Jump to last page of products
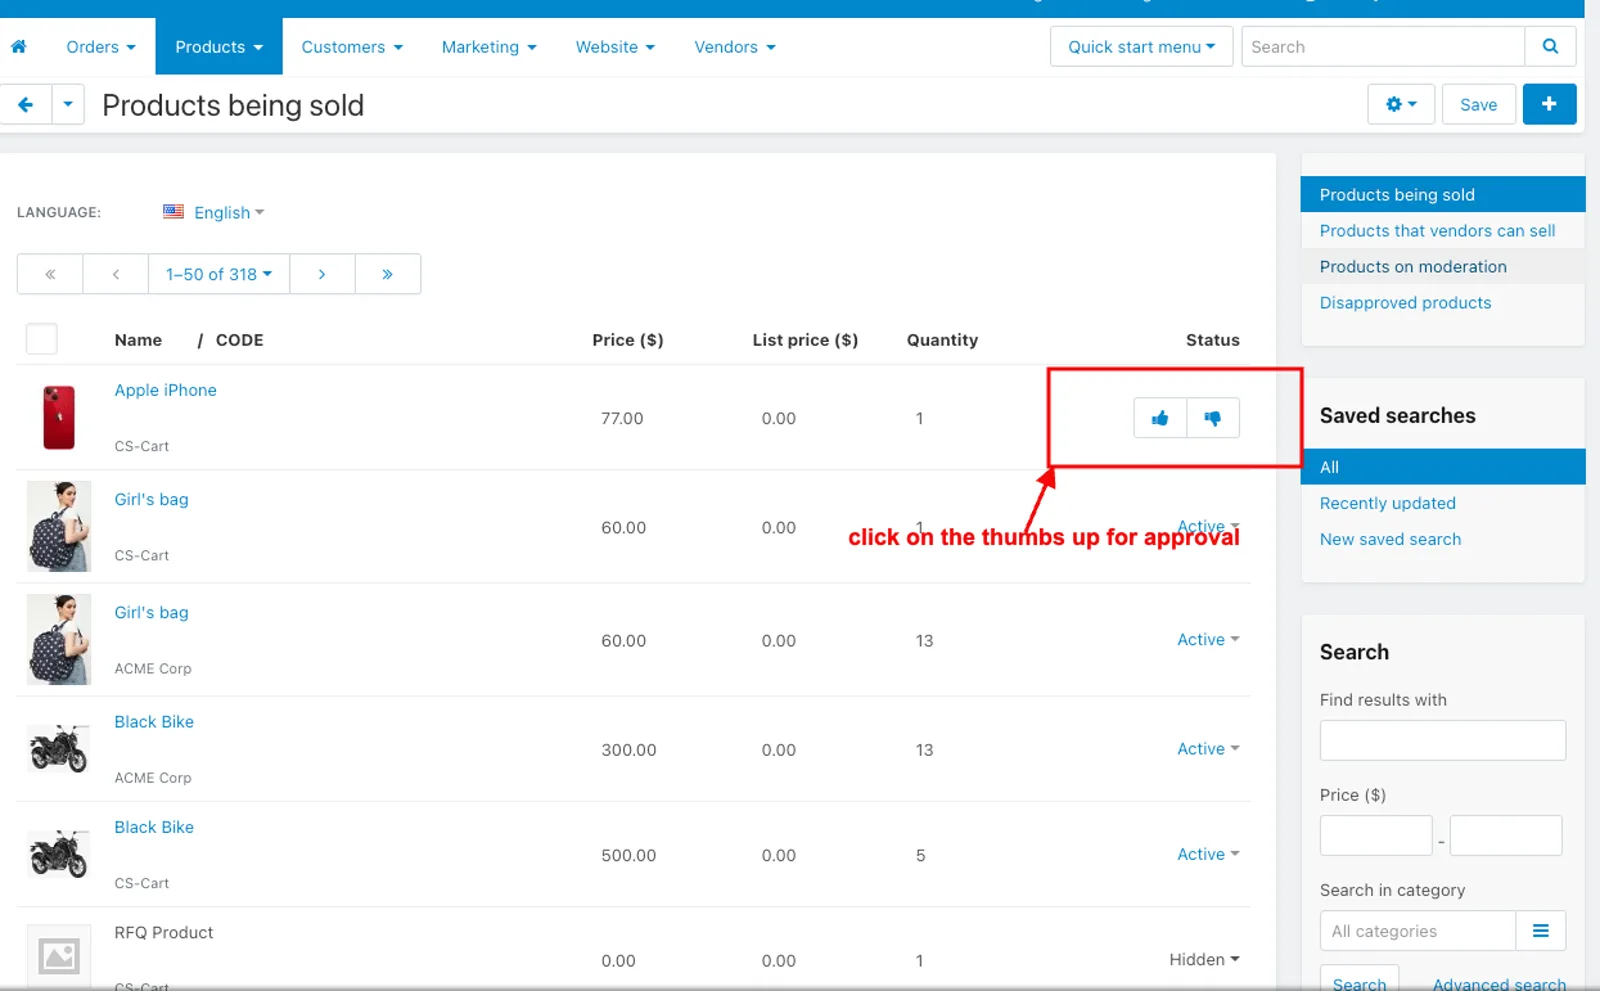This screenshot has height=991, width=1600. [388, 274]
